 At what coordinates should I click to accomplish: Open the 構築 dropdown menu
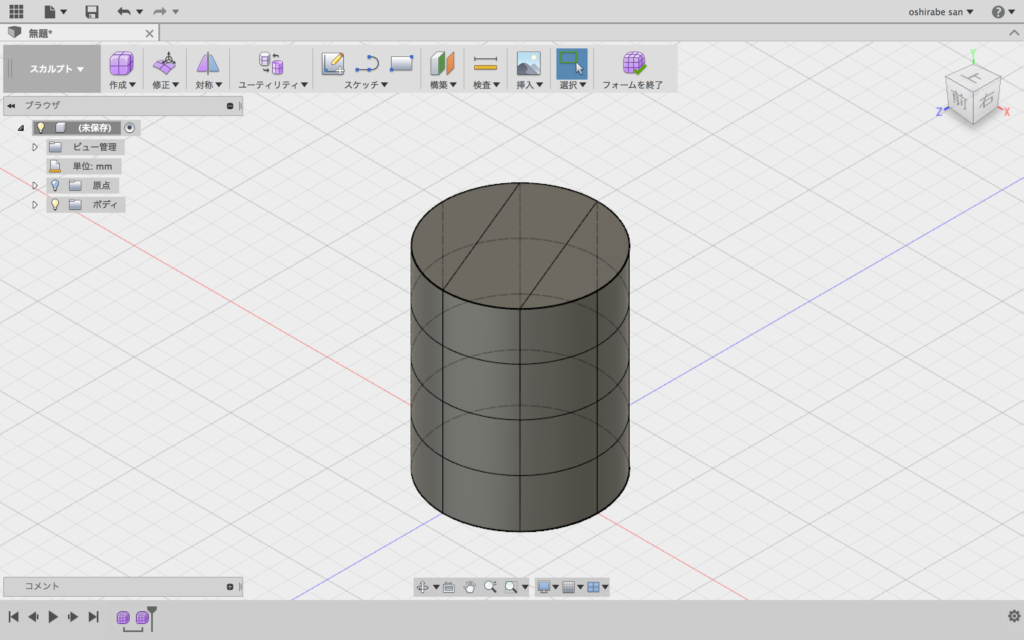(x=443, y=85)
